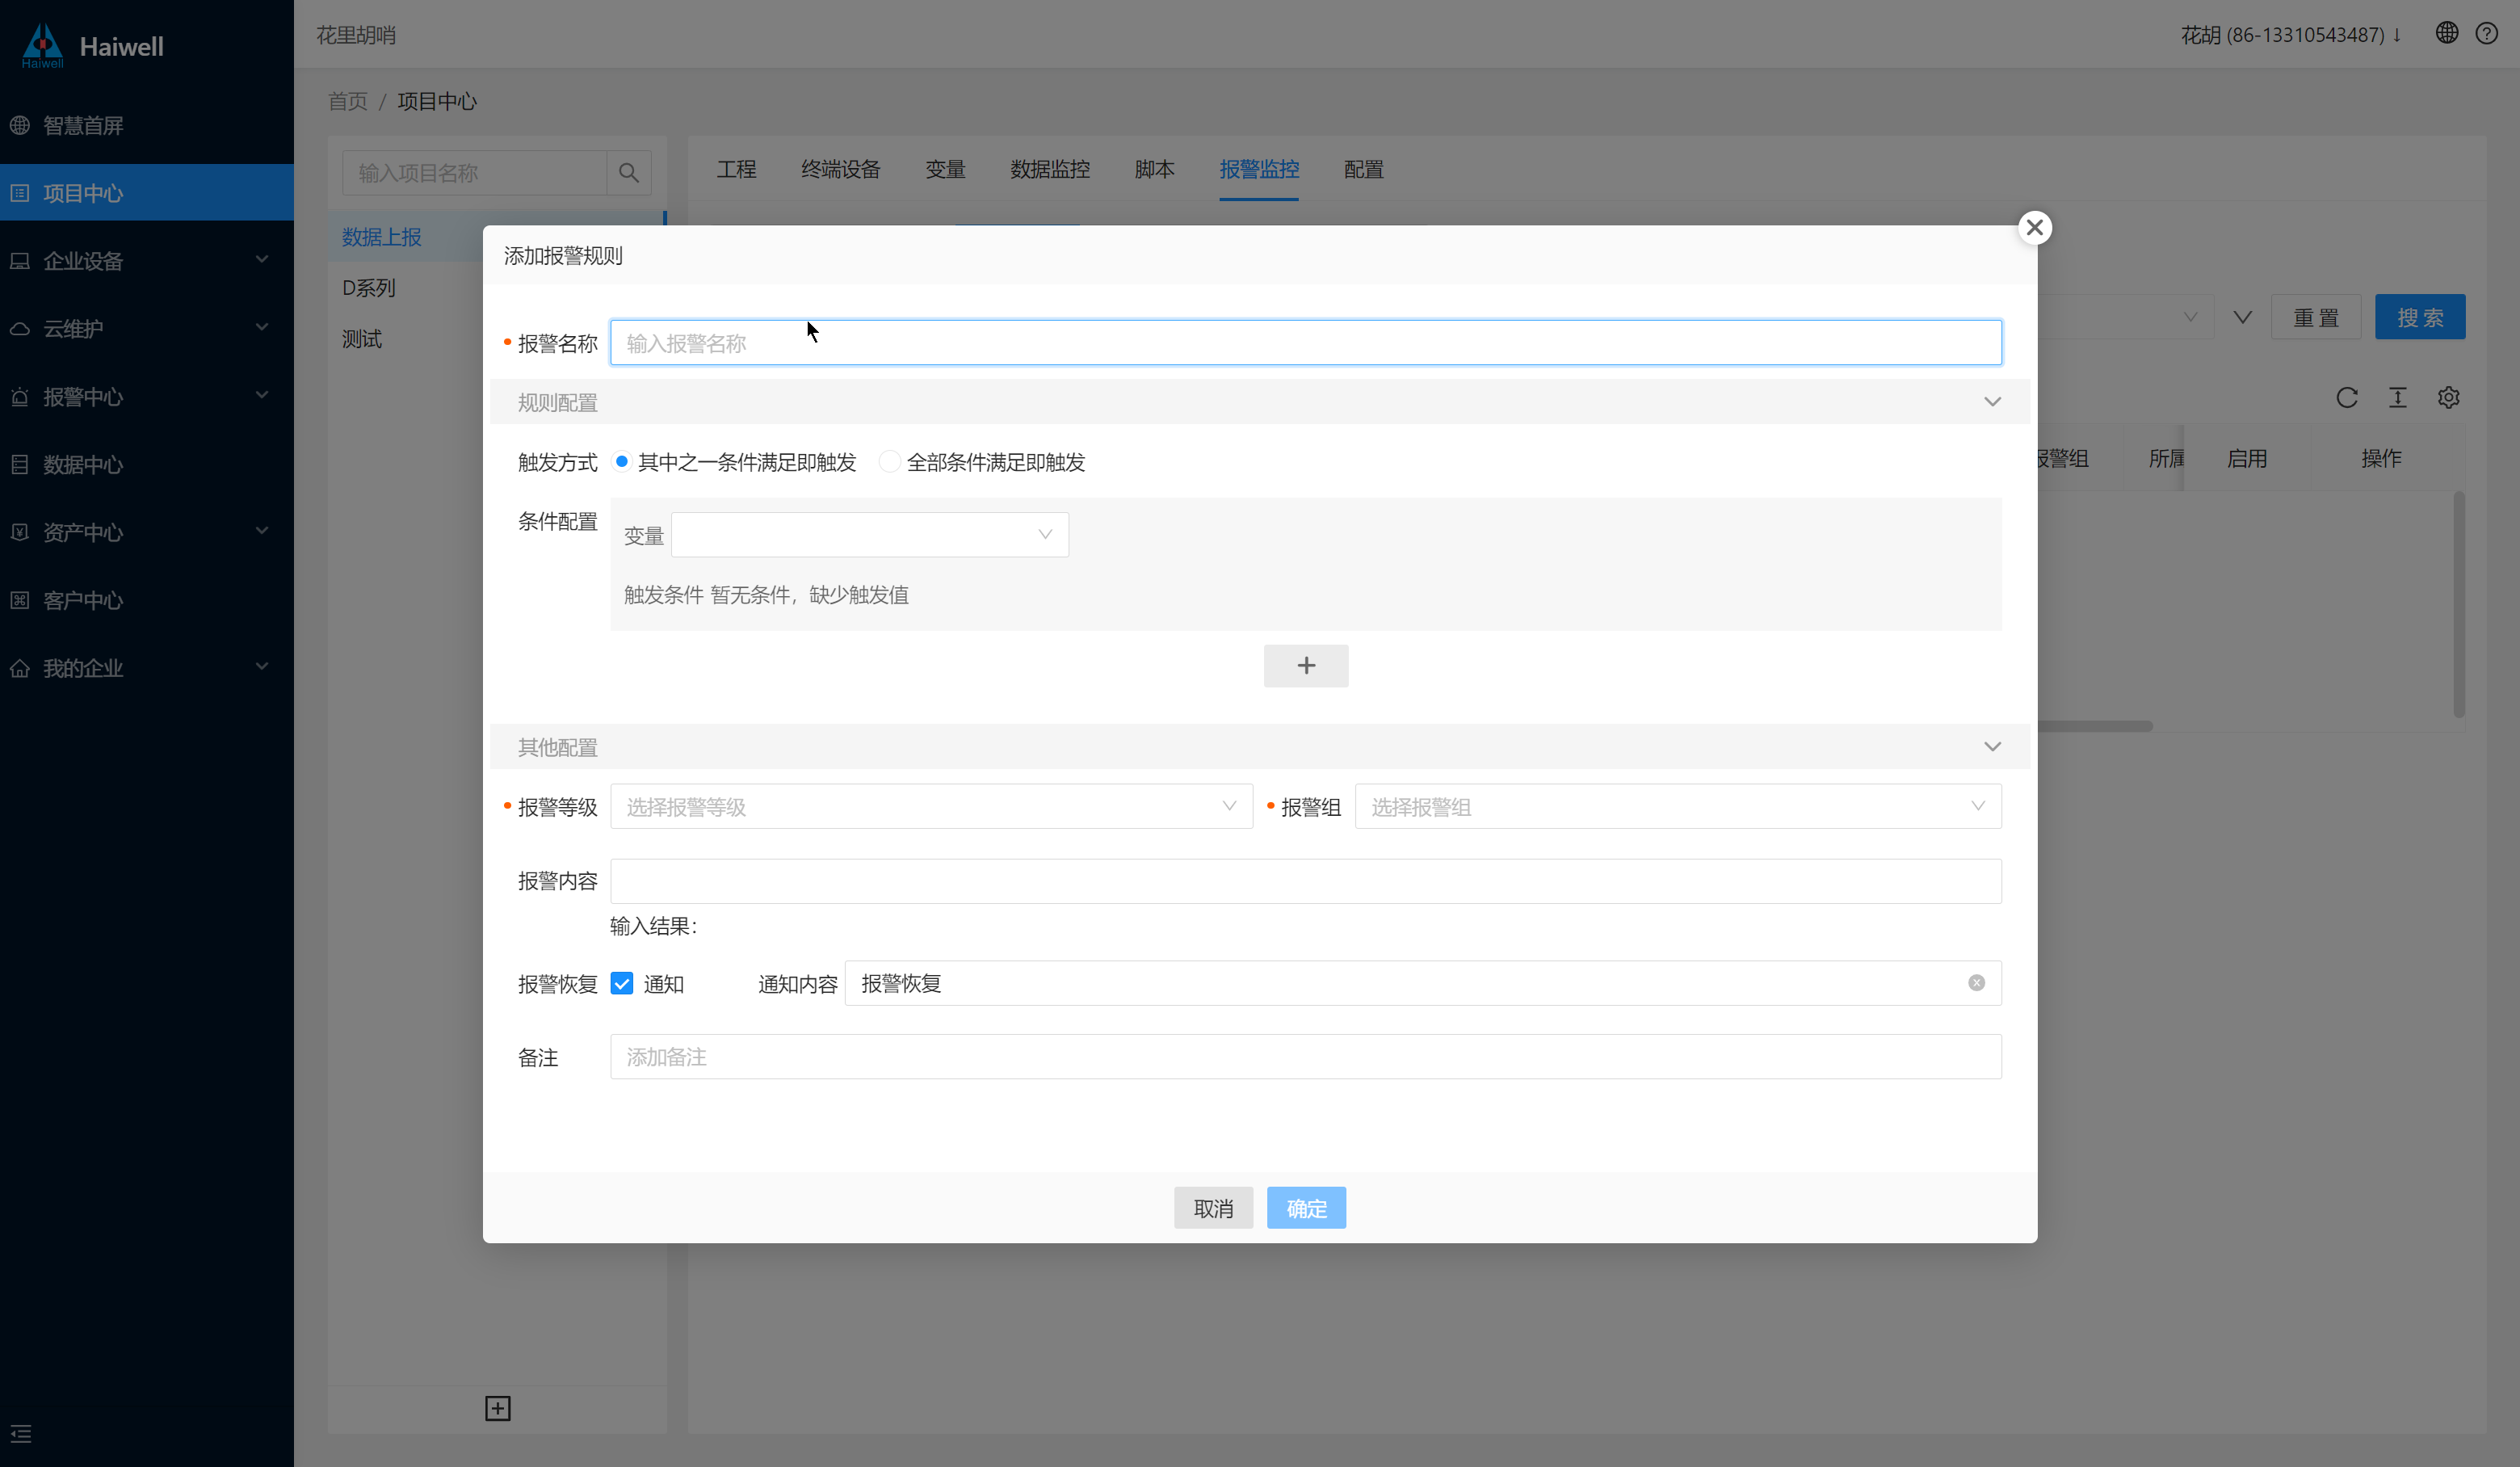Switch to the 脚本 tab
Screen dimensions: 2520x1467
1155,169
